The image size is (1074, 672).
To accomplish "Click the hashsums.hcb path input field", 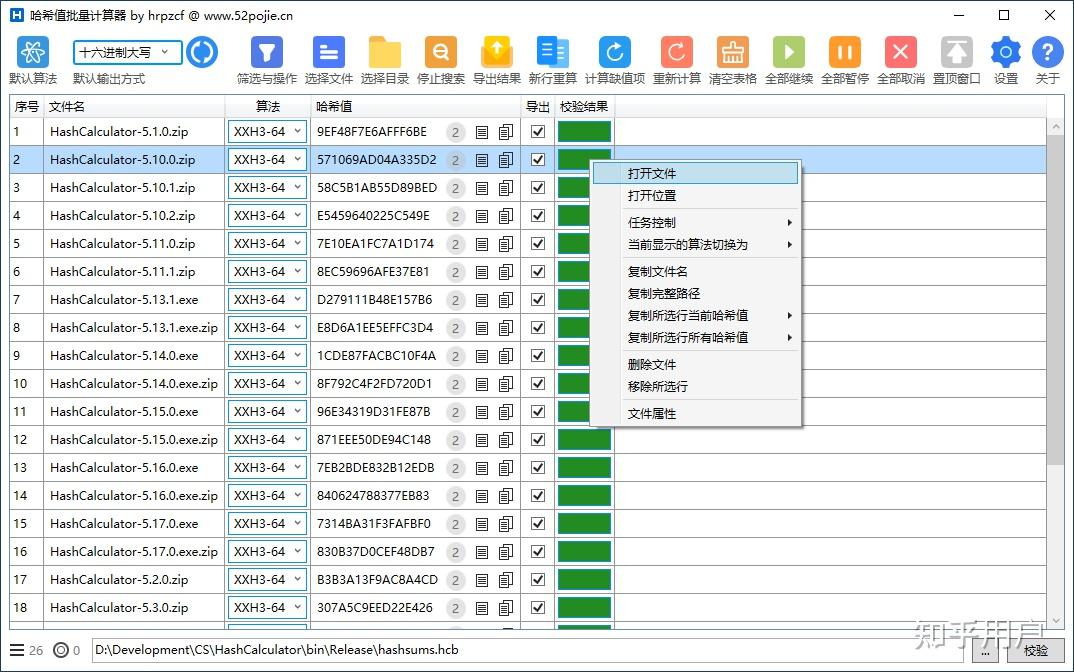I will (x=500, y=650).
